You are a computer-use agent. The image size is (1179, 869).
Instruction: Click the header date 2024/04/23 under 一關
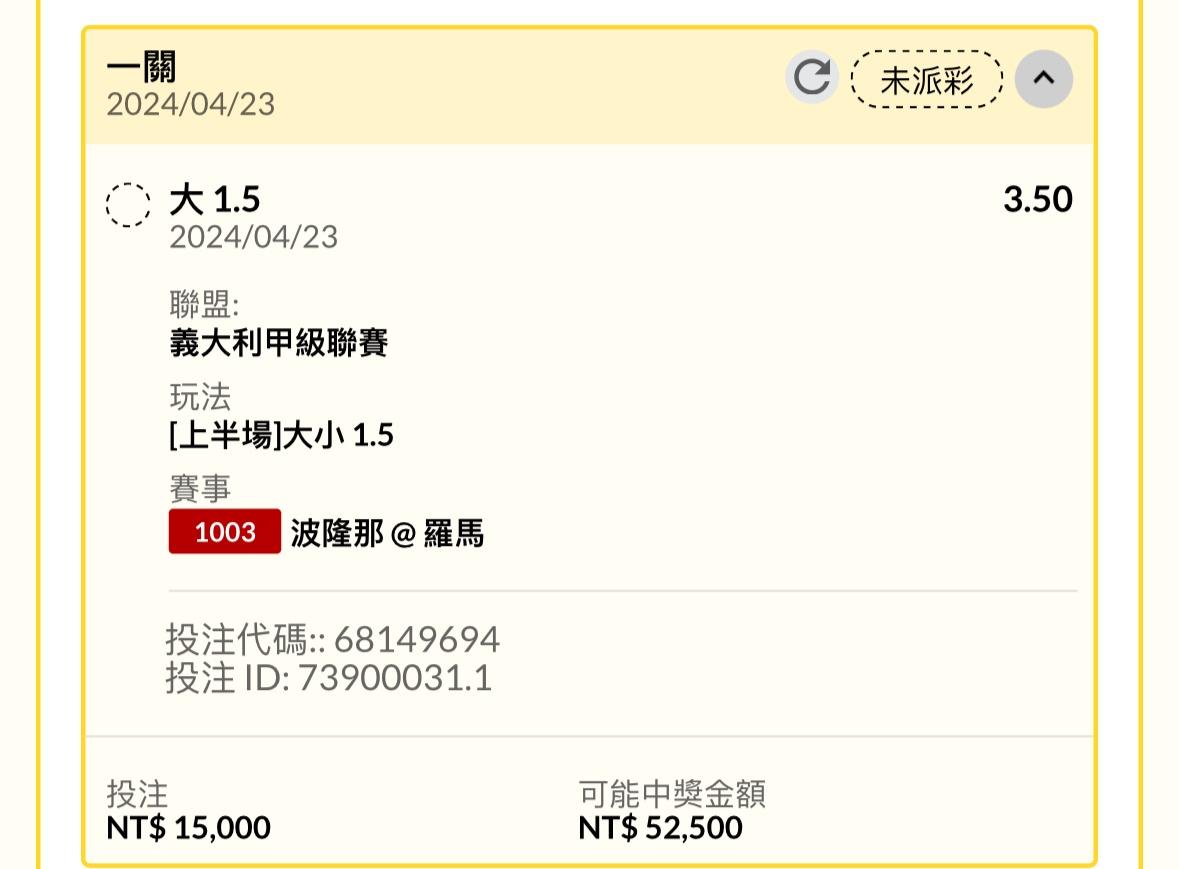(x=190, y=104)
